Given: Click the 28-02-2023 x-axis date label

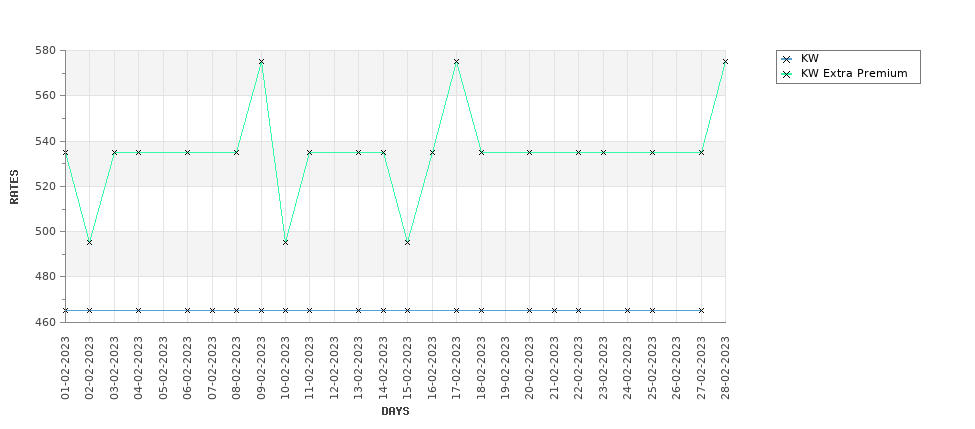Looking at the screenshot, I should (x=725, y=367).
